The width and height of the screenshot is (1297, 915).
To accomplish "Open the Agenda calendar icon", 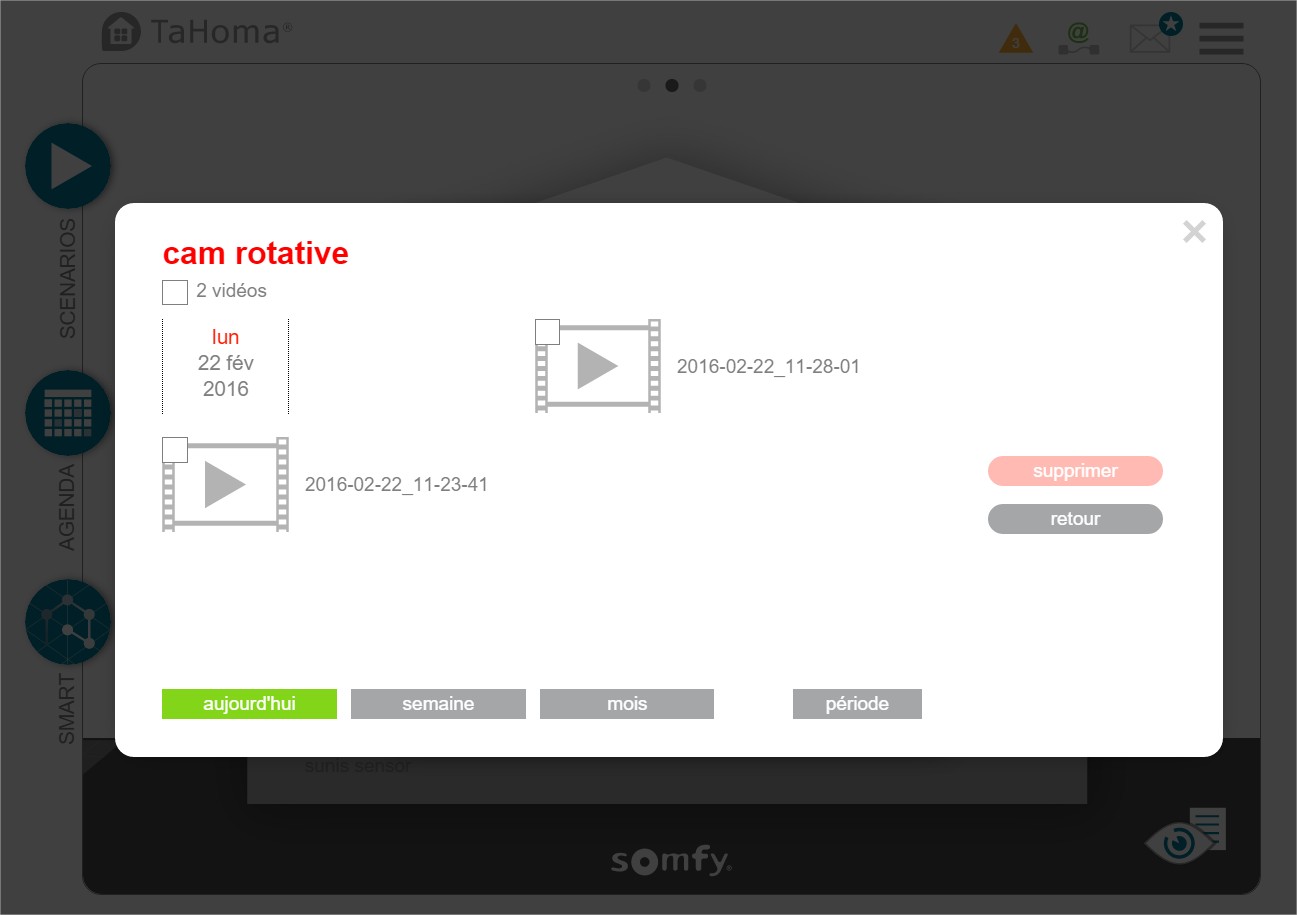I will tap(67, 413).
